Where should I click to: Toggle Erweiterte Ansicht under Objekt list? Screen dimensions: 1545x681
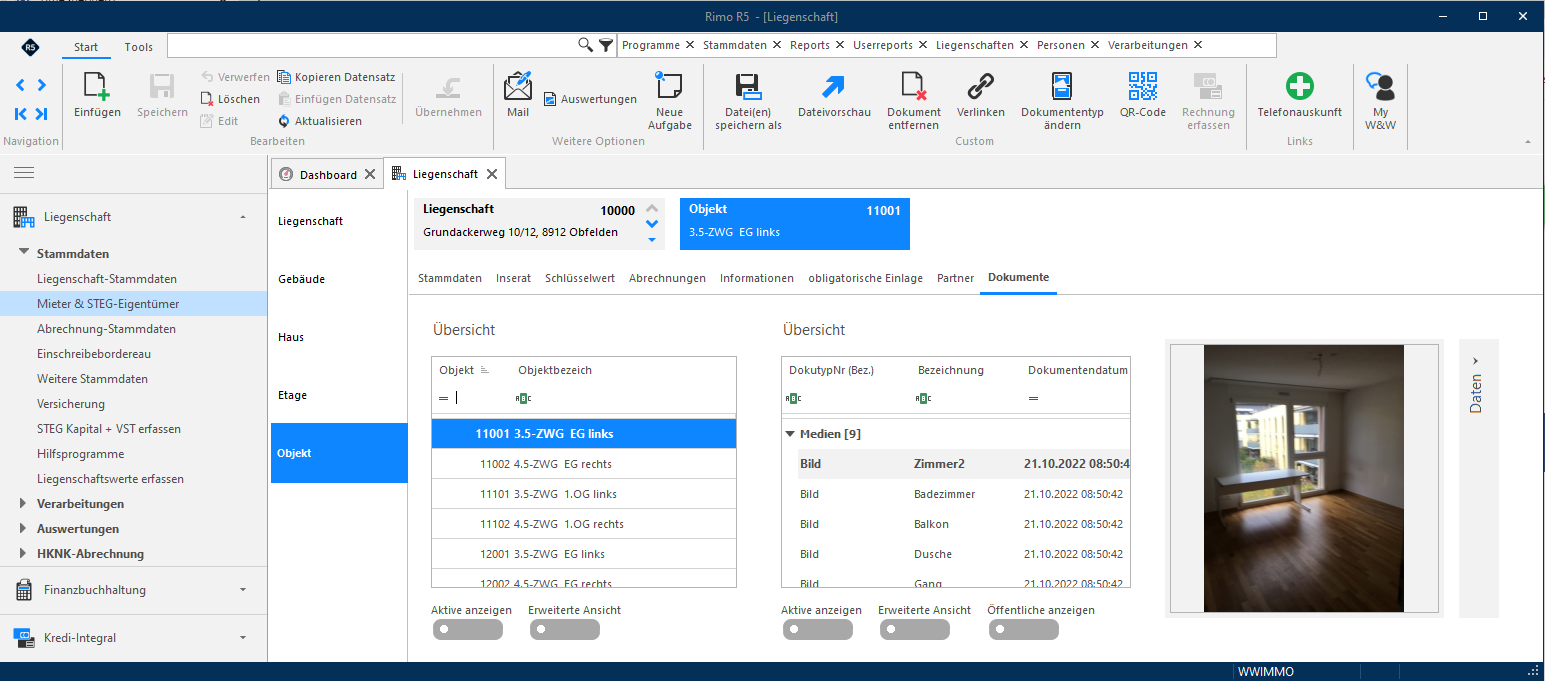pyautogui.click(x=565, y=629)
